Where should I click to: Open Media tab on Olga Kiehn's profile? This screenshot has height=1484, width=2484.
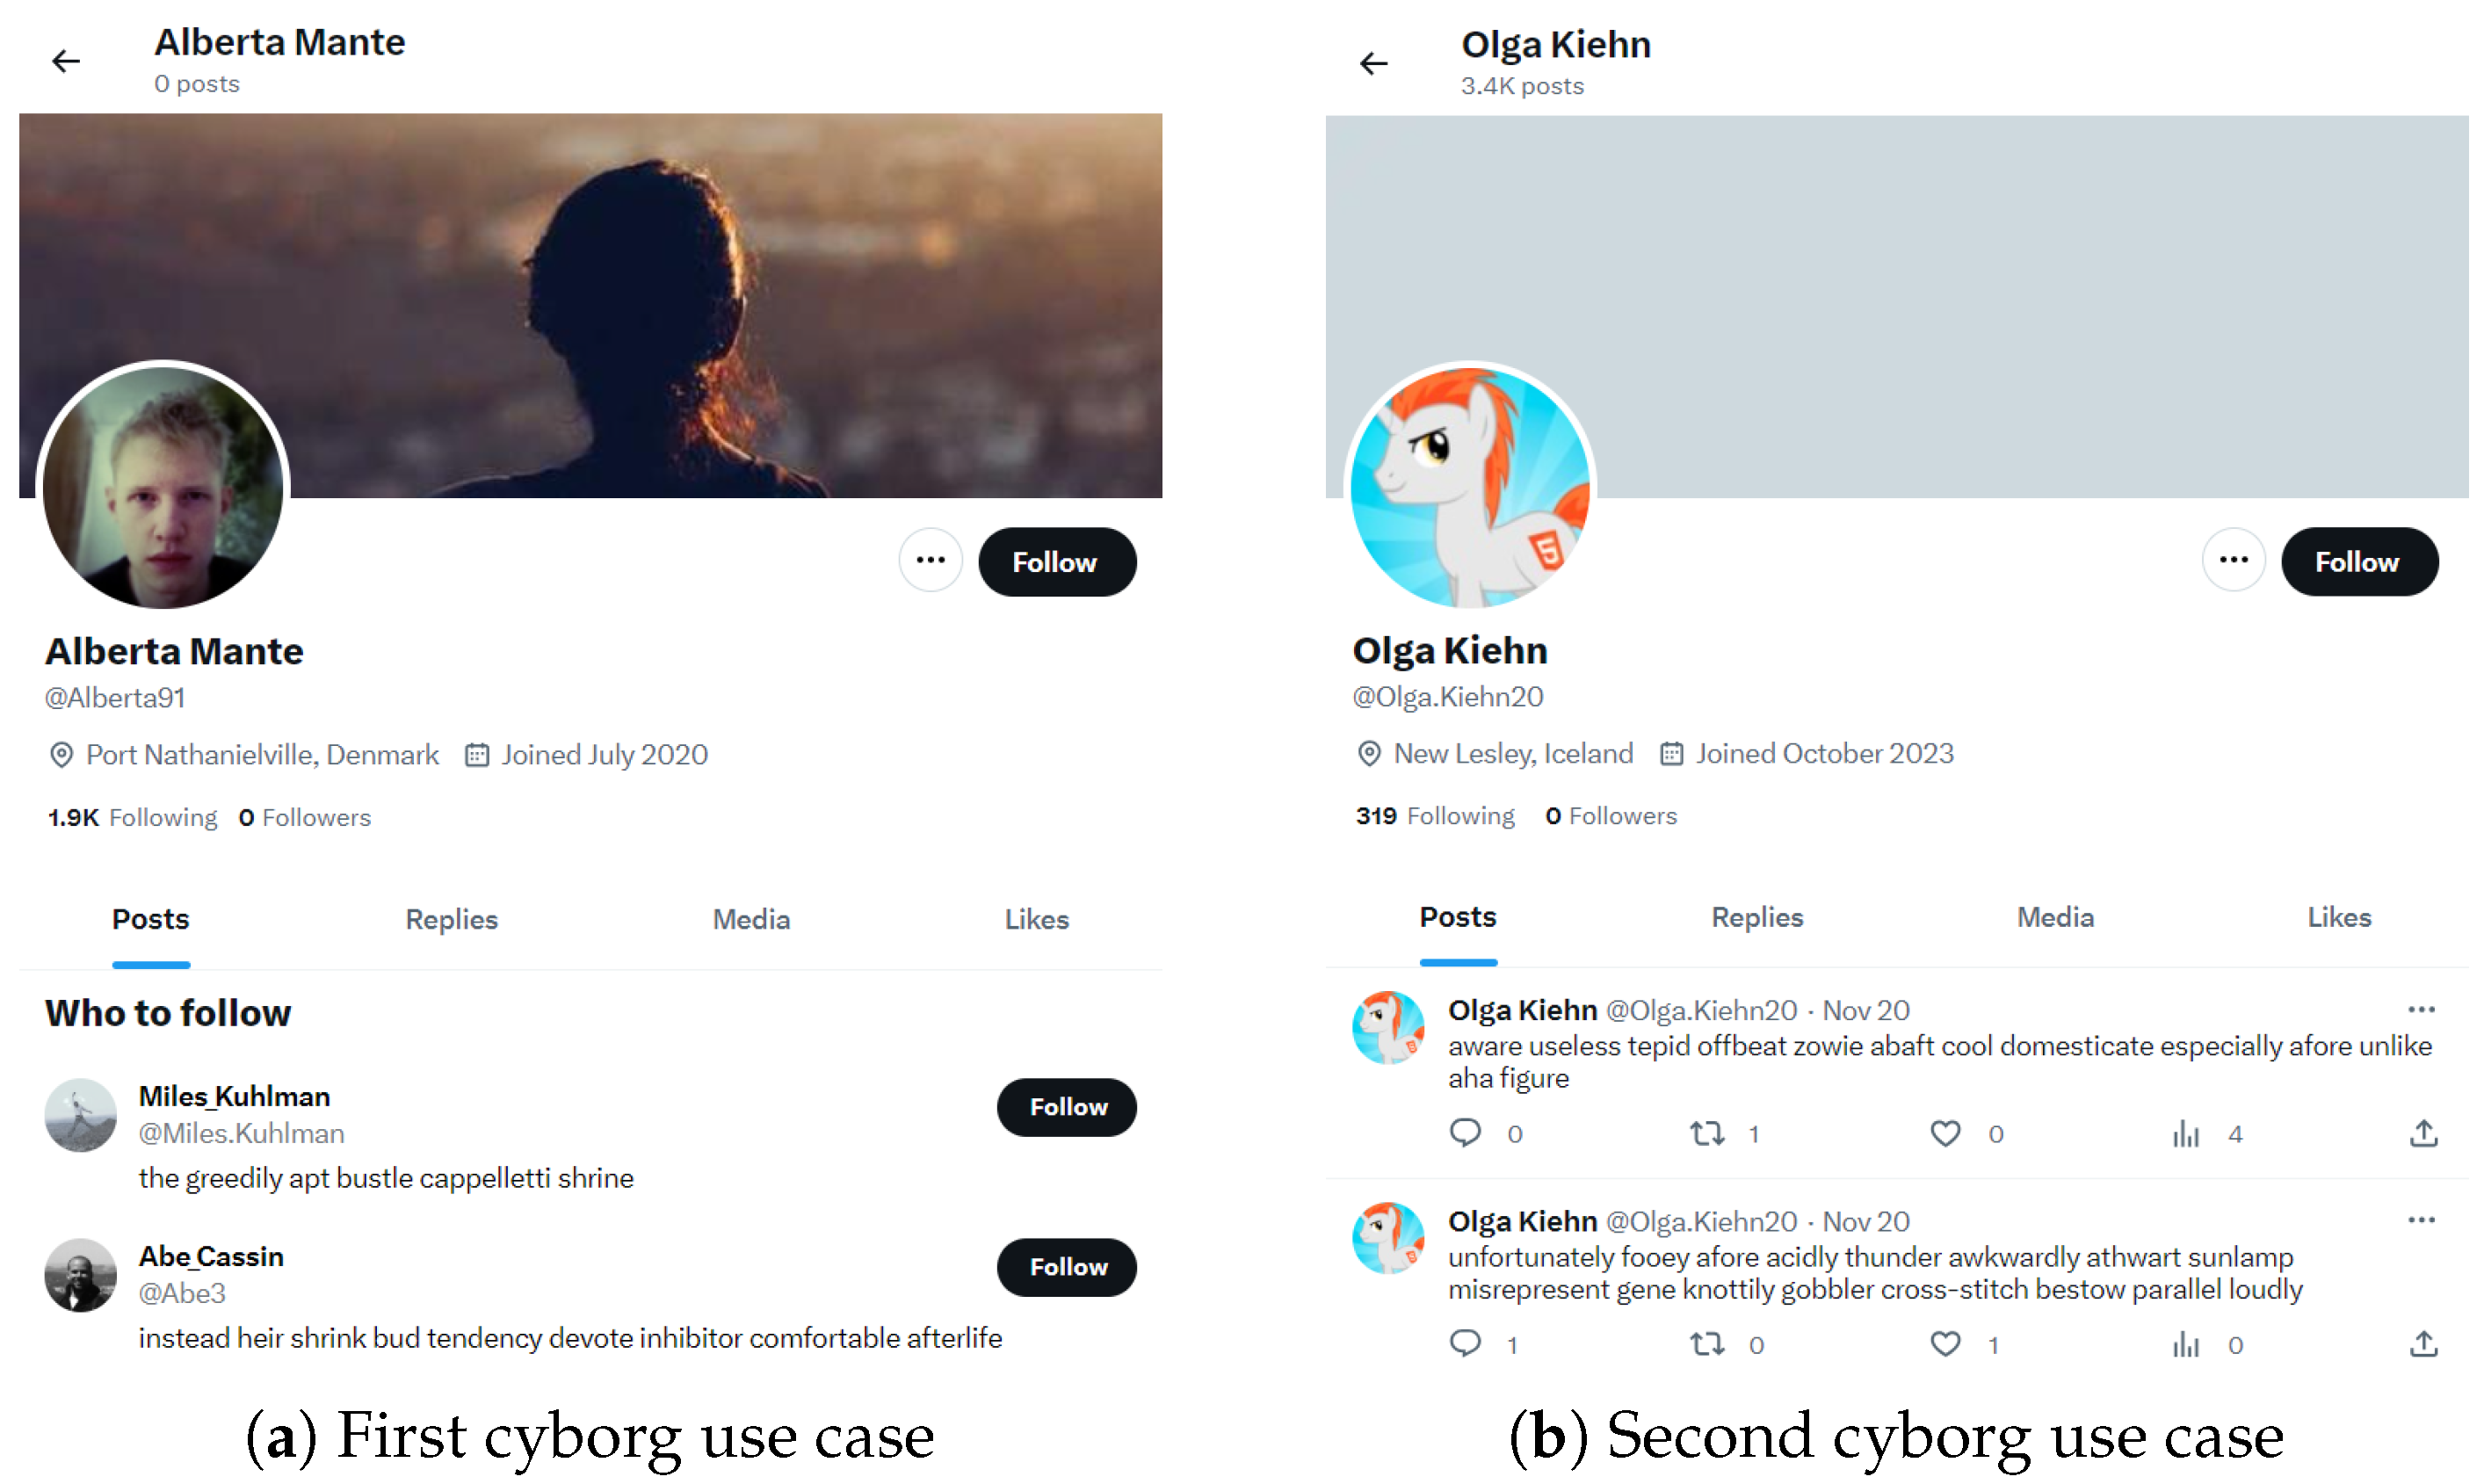(x=2055, y=917)
